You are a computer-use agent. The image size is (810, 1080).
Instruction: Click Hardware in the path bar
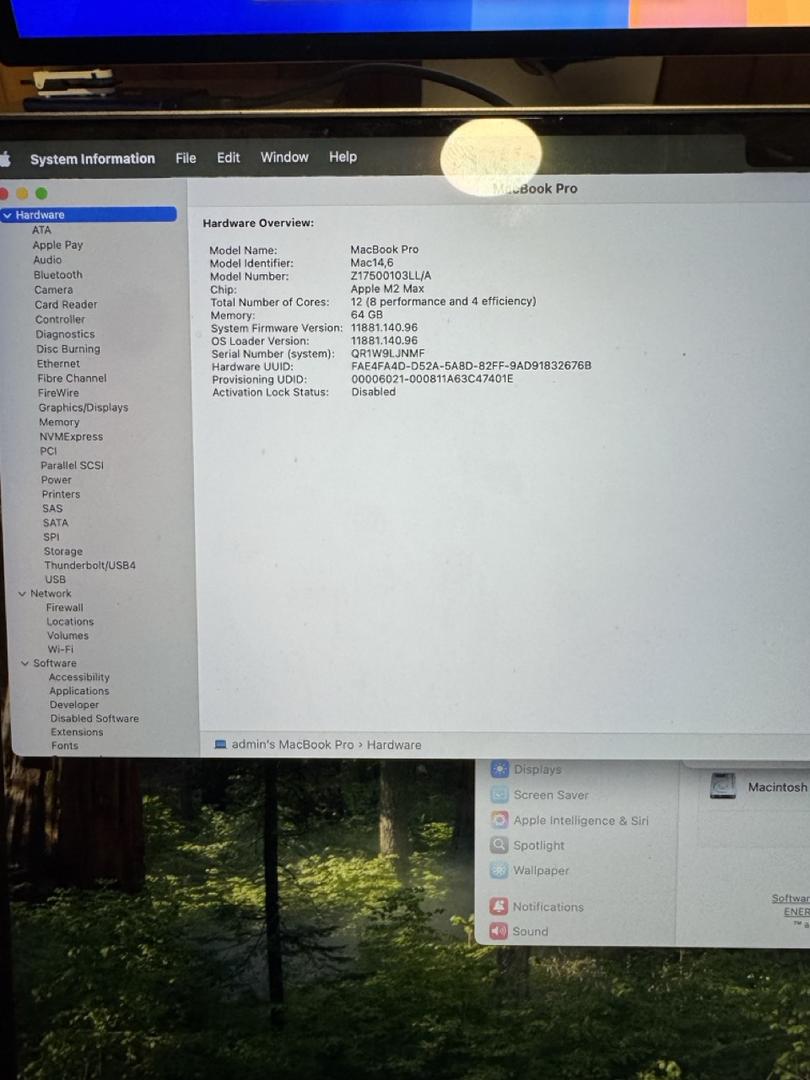coord(394,745)
